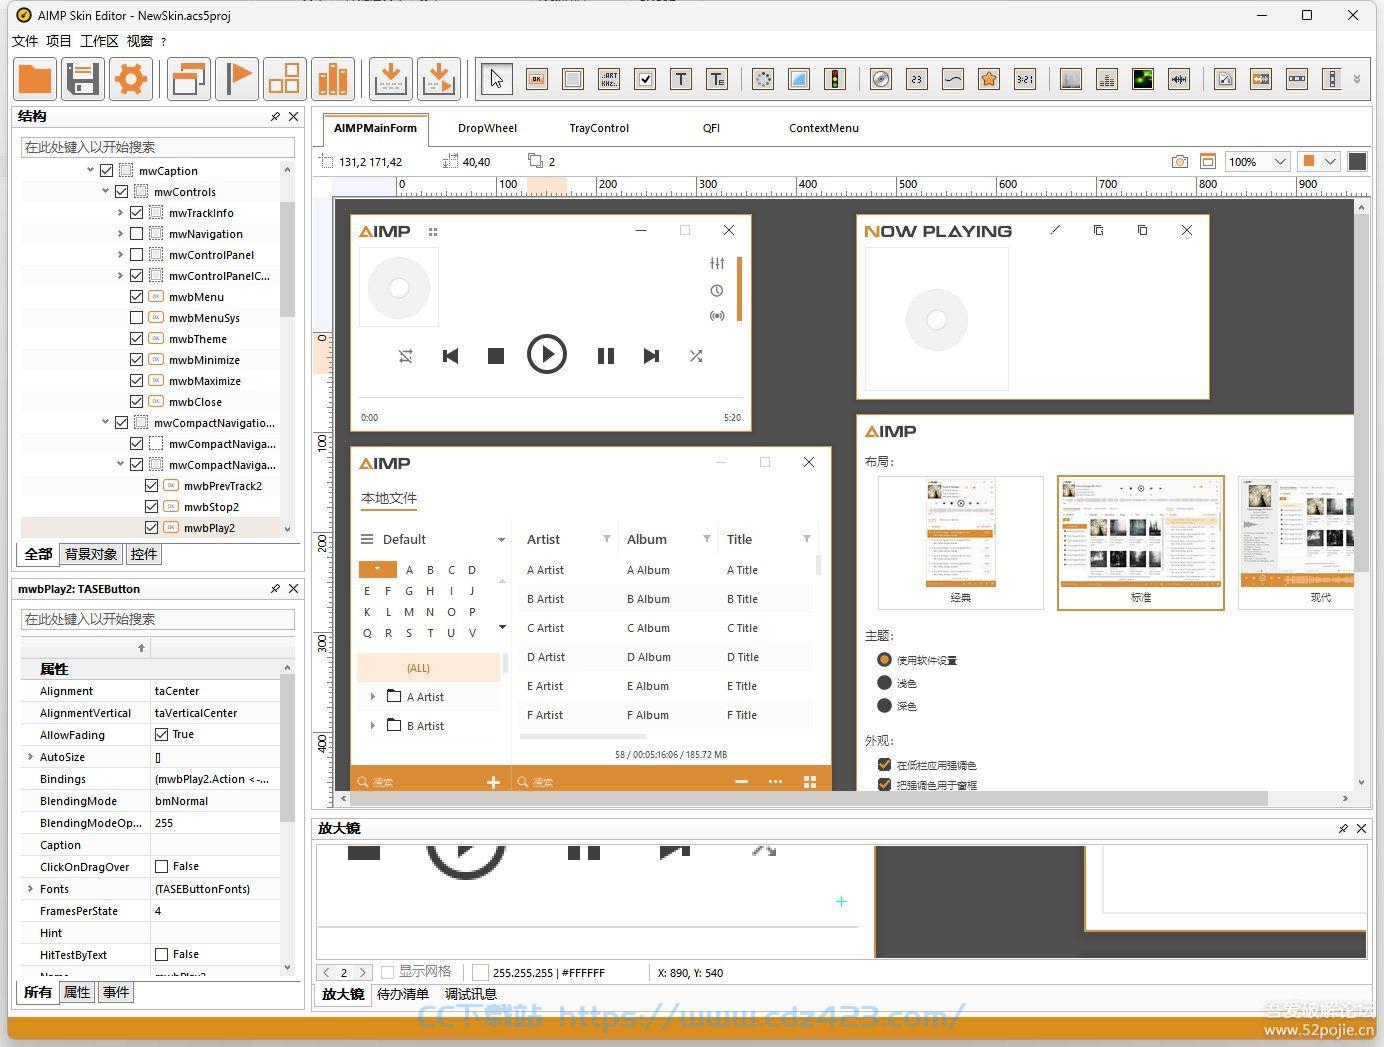Open the 100% zoom dropdown
The width and height of the screenshot is (1384, 1047).
pyautogui.click(x=1280, y=161)
